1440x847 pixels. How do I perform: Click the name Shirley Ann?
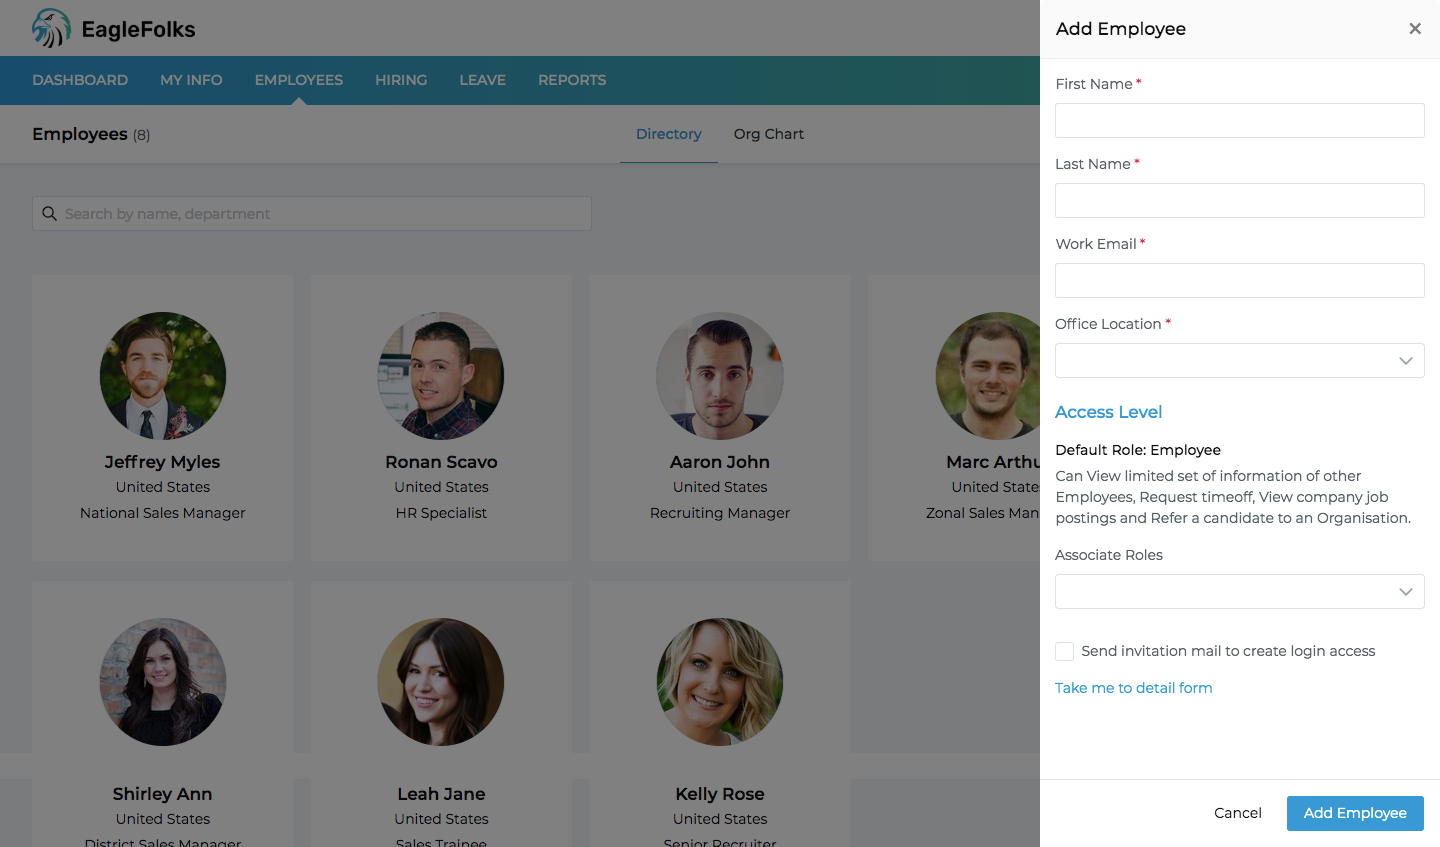[x=163, y=794]
